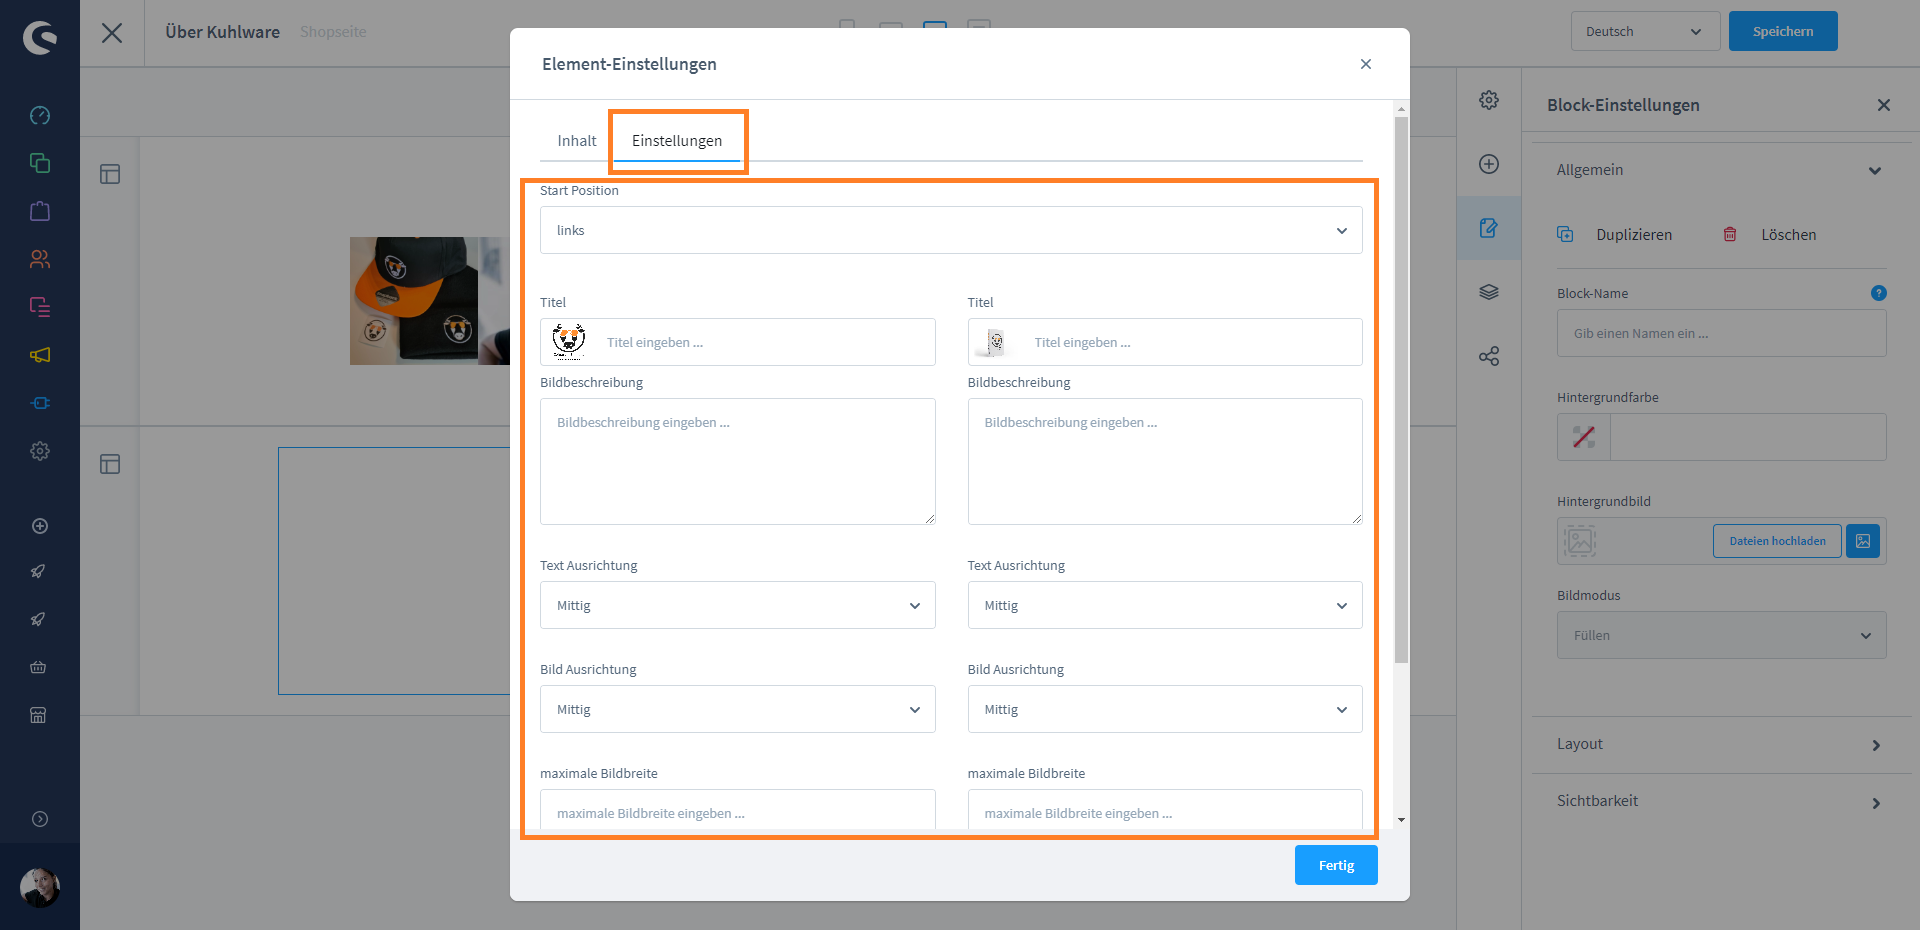The width and height of the screenshot is (1920, 930).
Task: Click the lower rocket icon in sidebar
Action: pyautogui.click(x=38, y=619)
